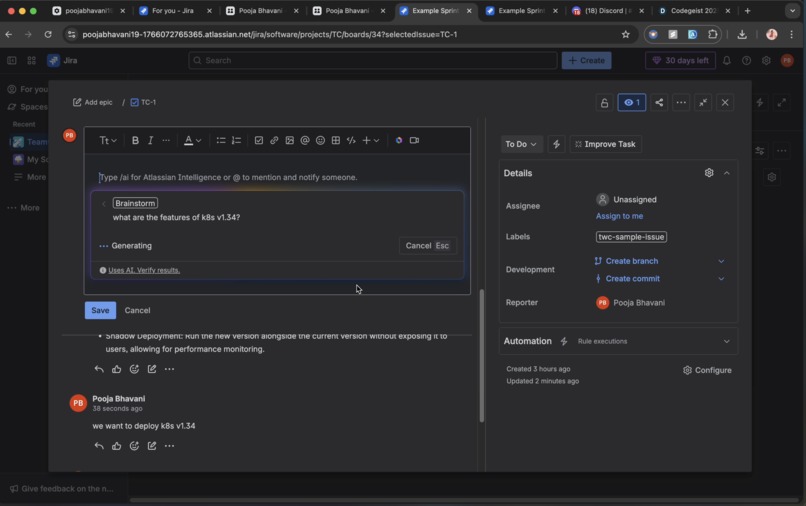Open Jira settings gear in top bar

(766, 61)
